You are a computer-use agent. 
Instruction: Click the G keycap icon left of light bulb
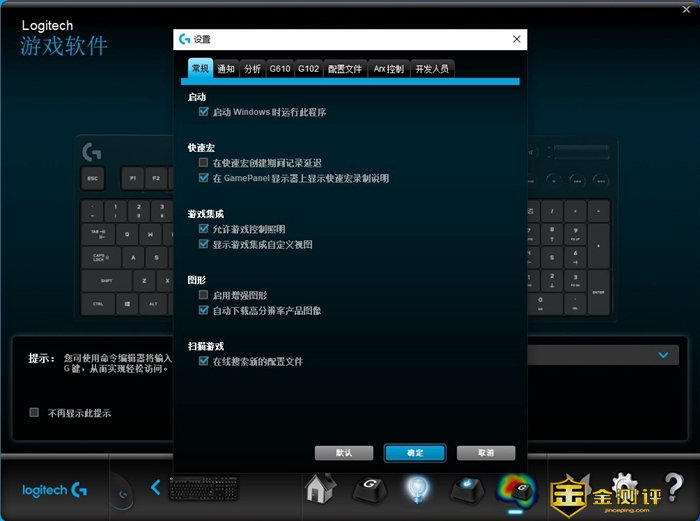click(368, 489)
